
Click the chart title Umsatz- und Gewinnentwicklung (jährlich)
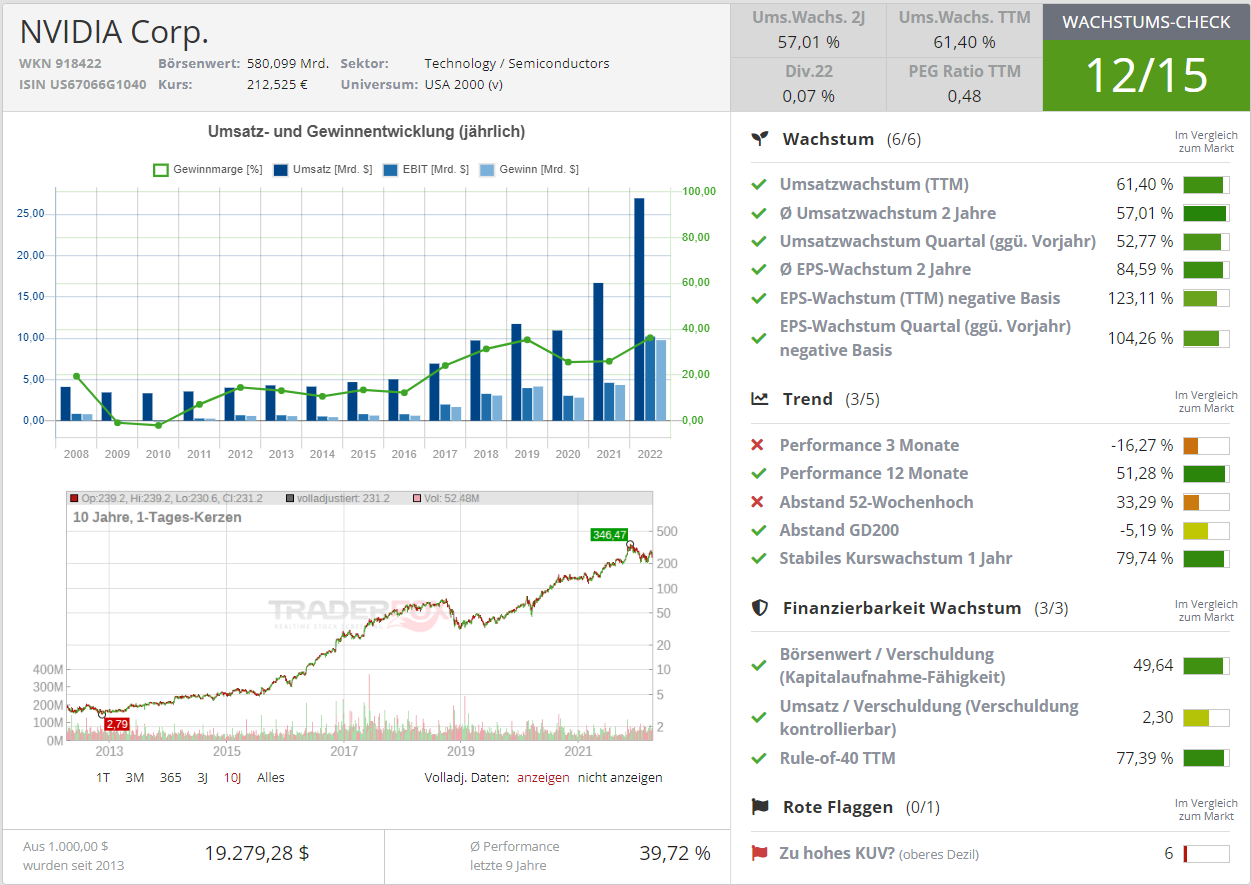(x=366, y=131)
